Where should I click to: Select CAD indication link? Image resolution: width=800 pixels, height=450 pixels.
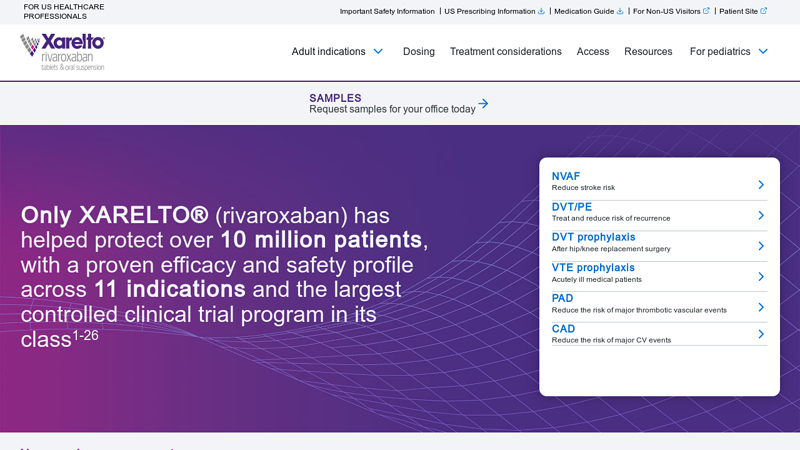click(563, 329)
